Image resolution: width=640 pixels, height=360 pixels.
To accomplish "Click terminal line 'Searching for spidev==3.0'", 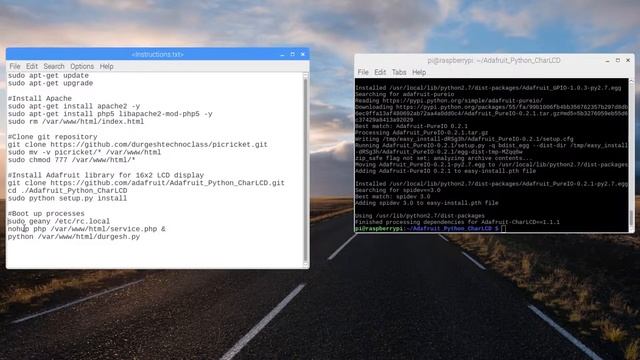I will point(398,190).
